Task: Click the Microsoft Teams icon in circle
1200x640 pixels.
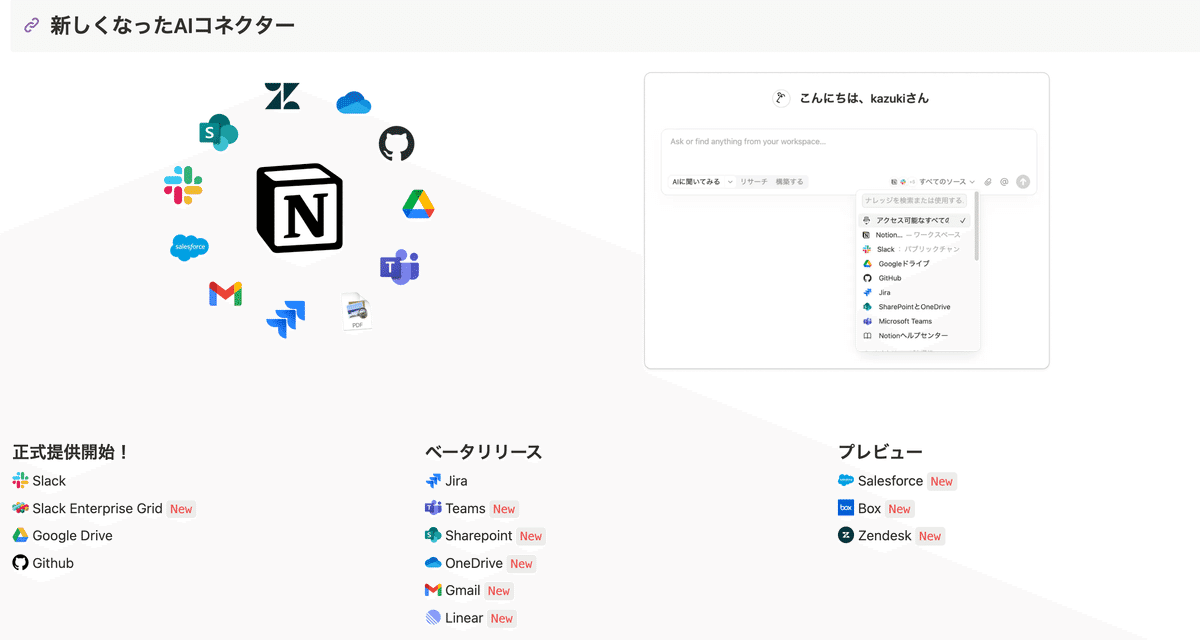Action: (x=399, y=267)
